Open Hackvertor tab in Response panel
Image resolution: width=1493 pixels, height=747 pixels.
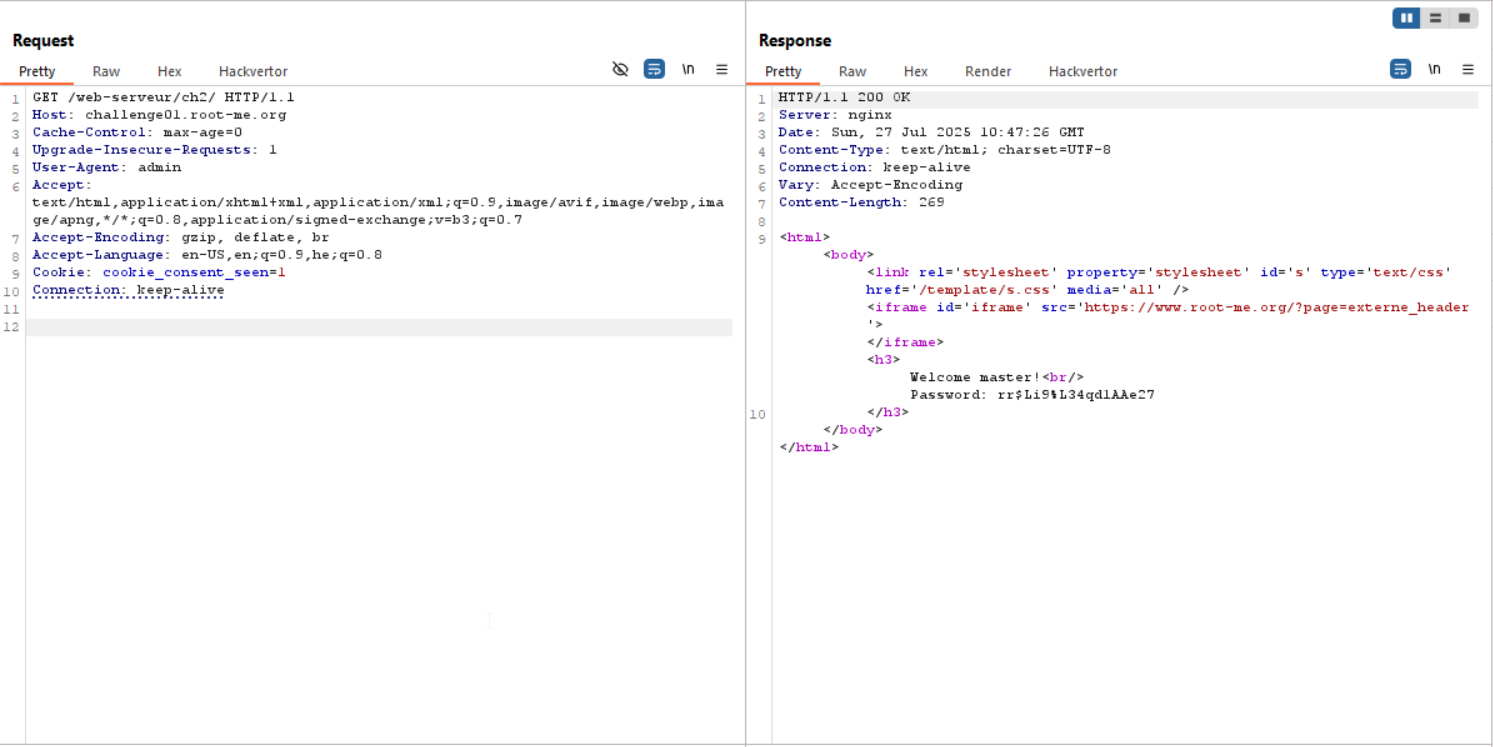[1083, 71]
